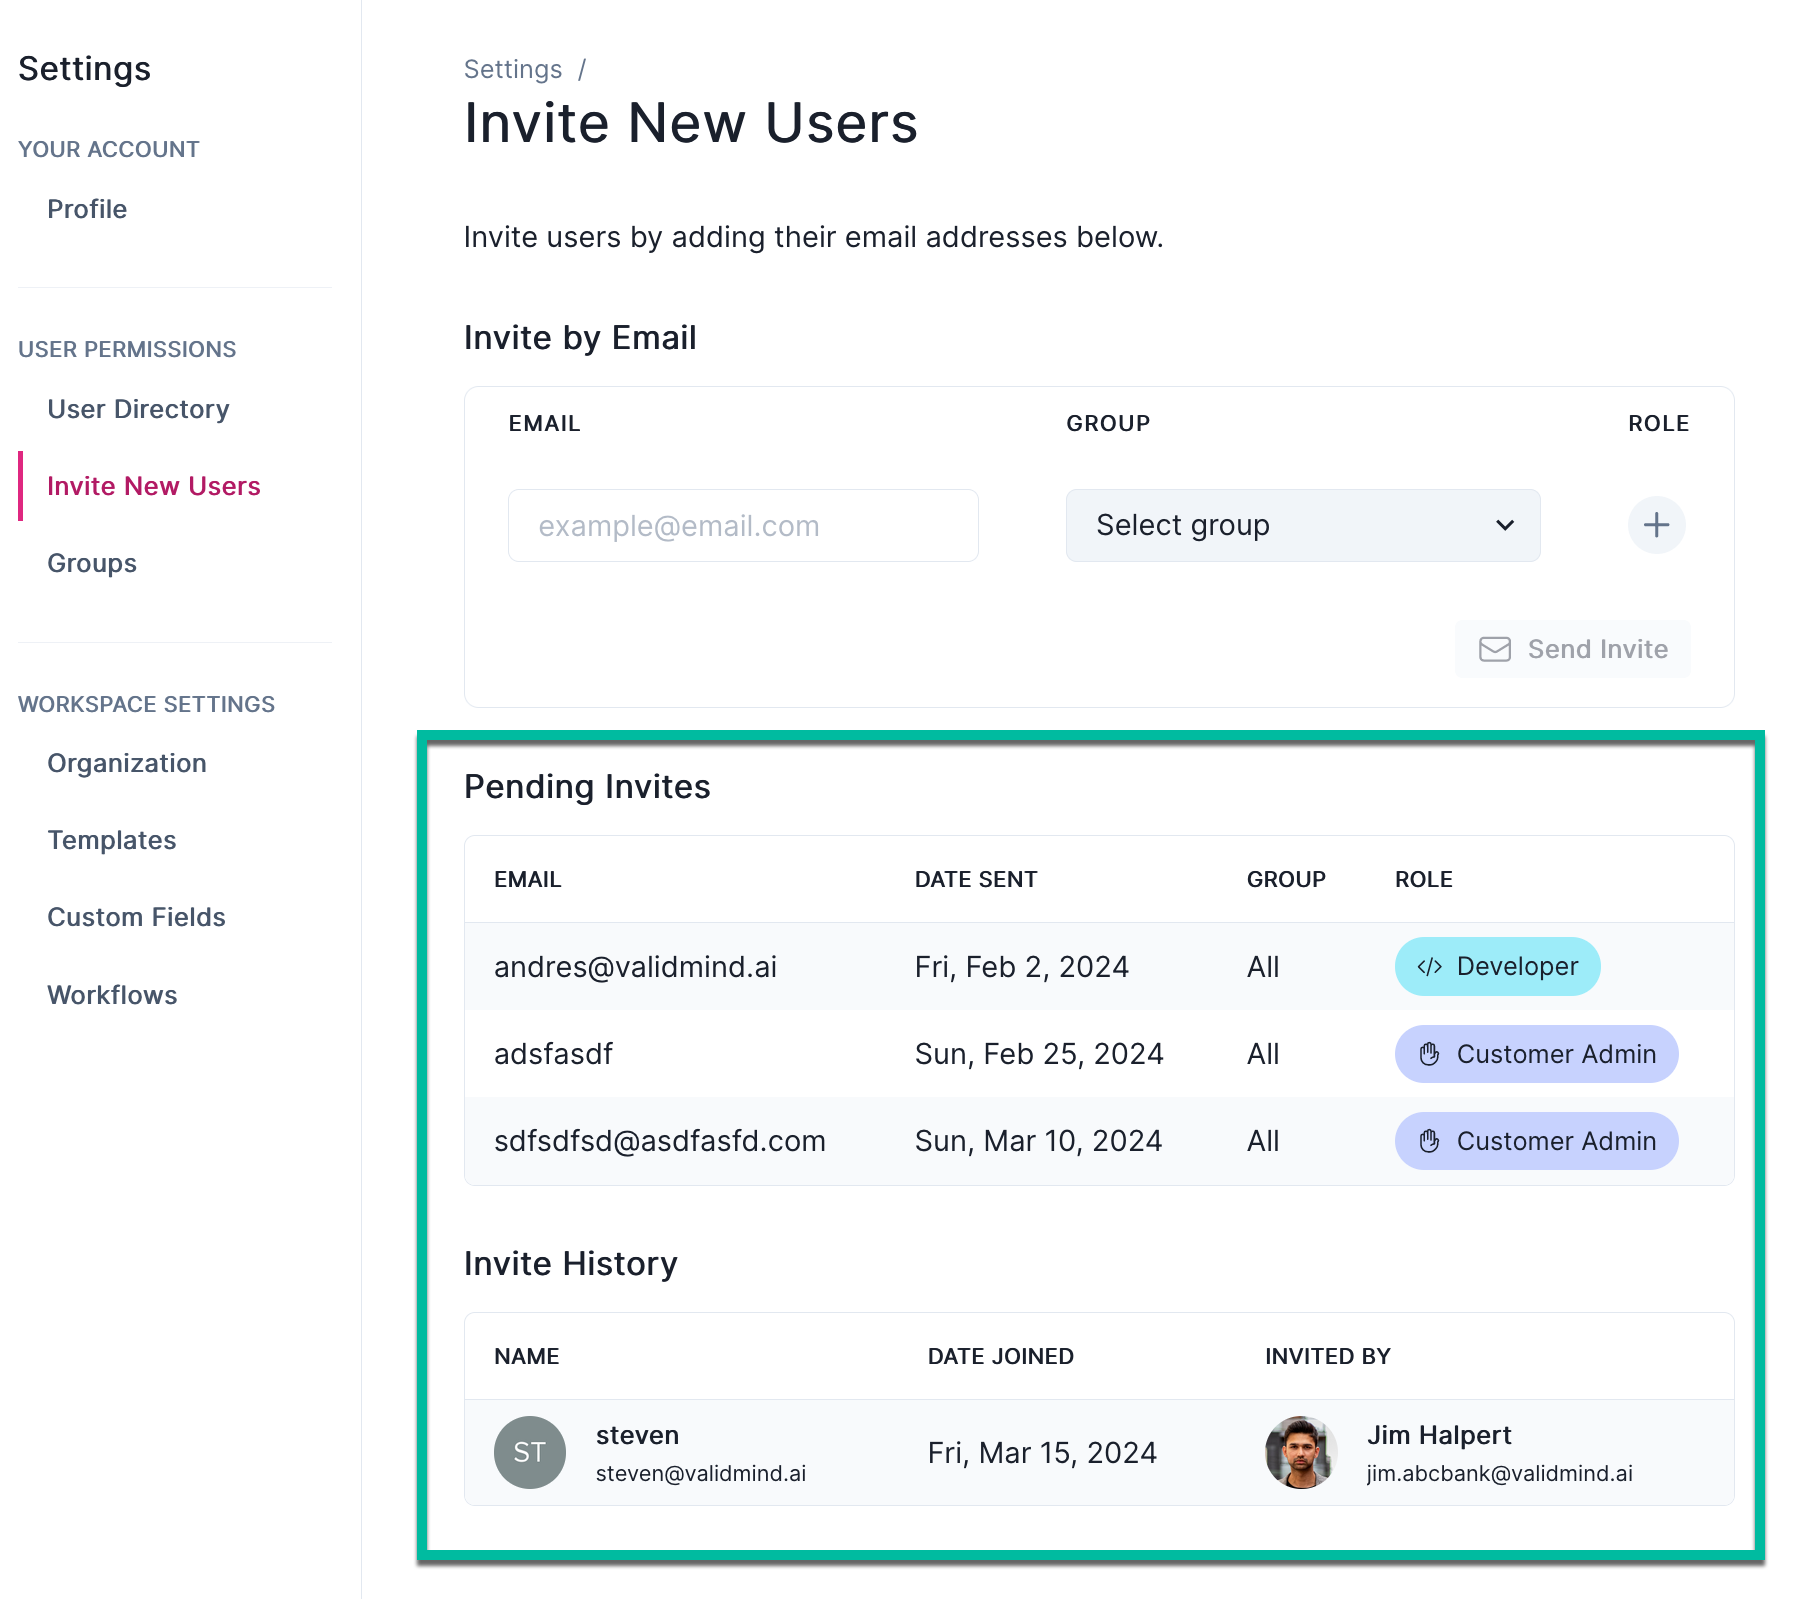Click the plus icon to add invite row
The width and height of the screenshot is (1814, 1599).
pos(1656,525)
